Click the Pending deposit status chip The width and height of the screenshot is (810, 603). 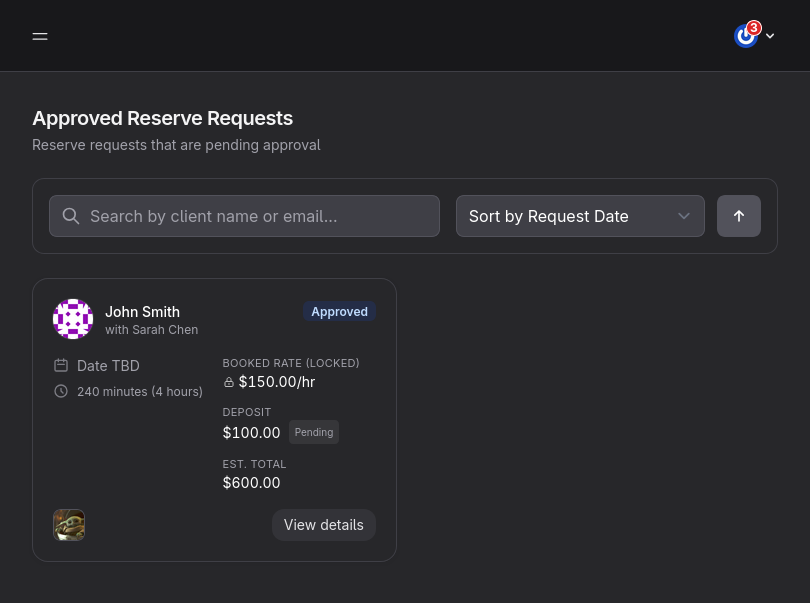pos(313,432)
